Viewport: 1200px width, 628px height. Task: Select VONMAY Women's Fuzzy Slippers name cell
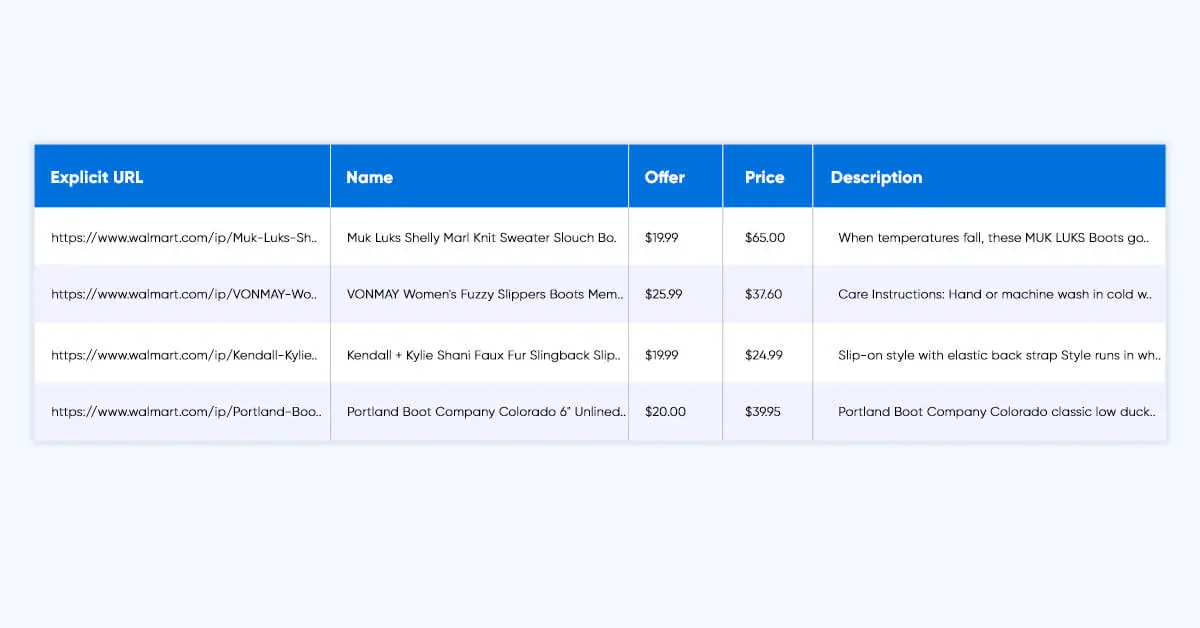click(485, 295)
